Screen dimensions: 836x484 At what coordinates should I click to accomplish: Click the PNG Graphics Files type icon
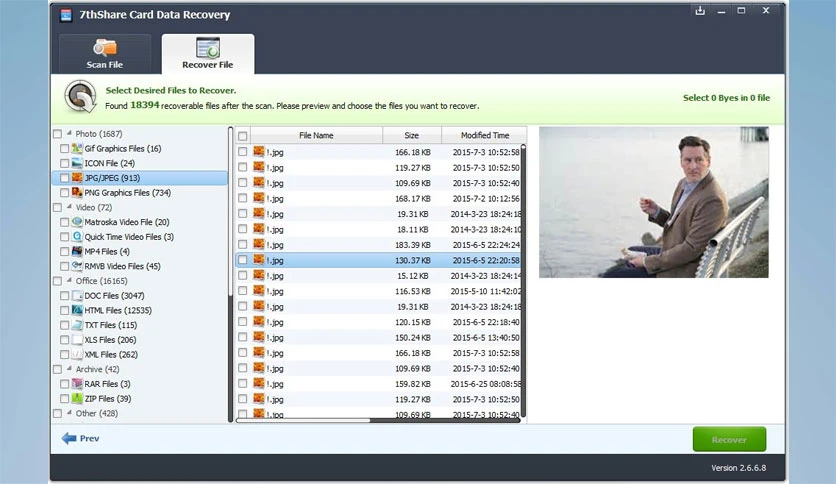[x=77, y=192]
